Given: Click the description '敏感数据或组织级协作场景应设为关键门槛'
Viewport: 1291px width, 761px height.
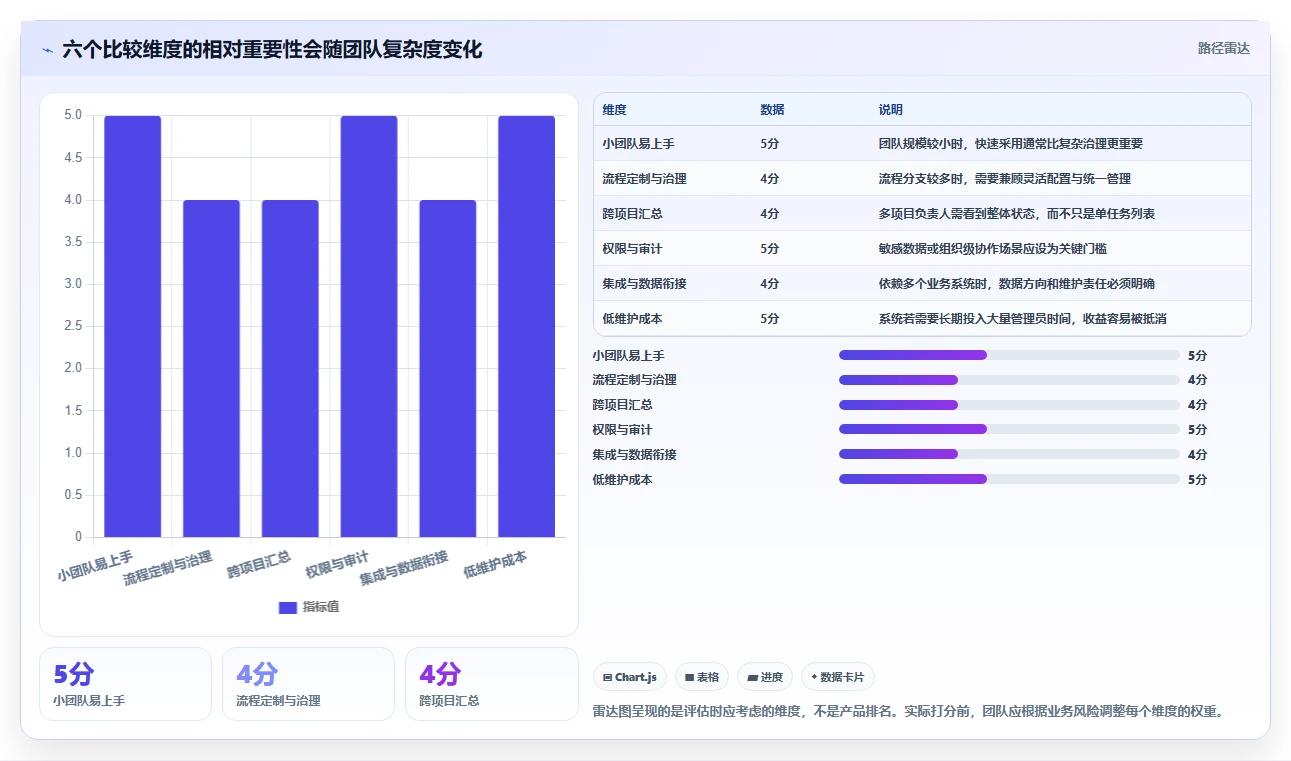Looking at the screenshot, I should click(x=992, y=249).
